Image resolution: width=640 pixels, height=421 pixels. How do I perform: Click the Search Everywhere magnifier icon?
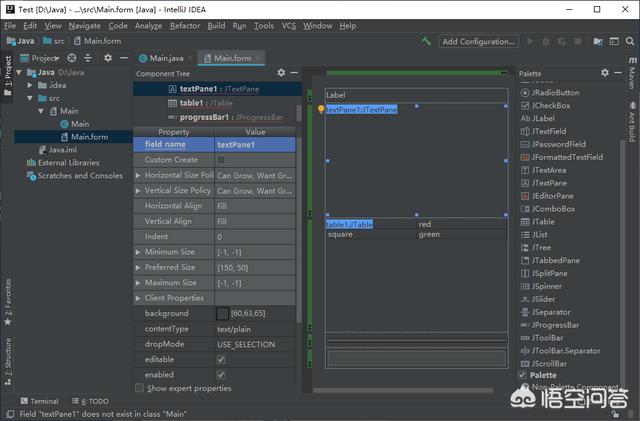[x=630, y=41]
